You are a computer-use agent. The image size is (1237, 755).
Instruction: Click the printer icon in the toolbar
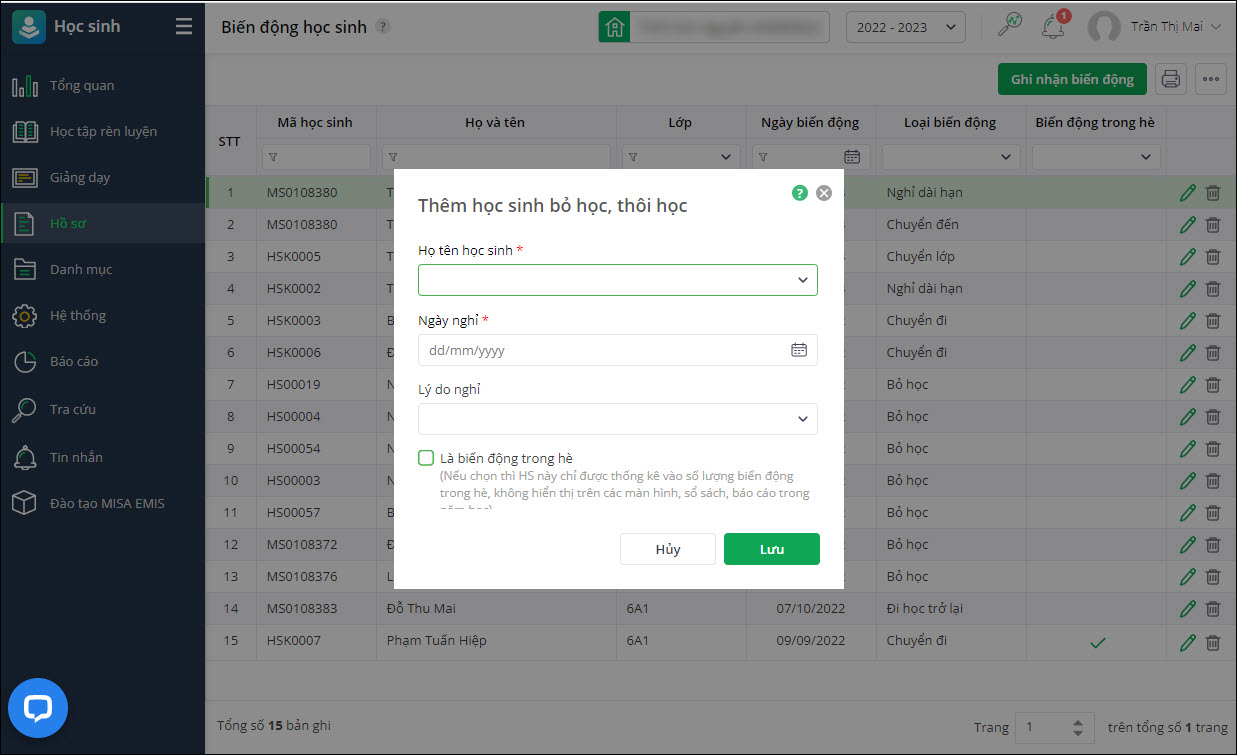[x=1171, y=79]
